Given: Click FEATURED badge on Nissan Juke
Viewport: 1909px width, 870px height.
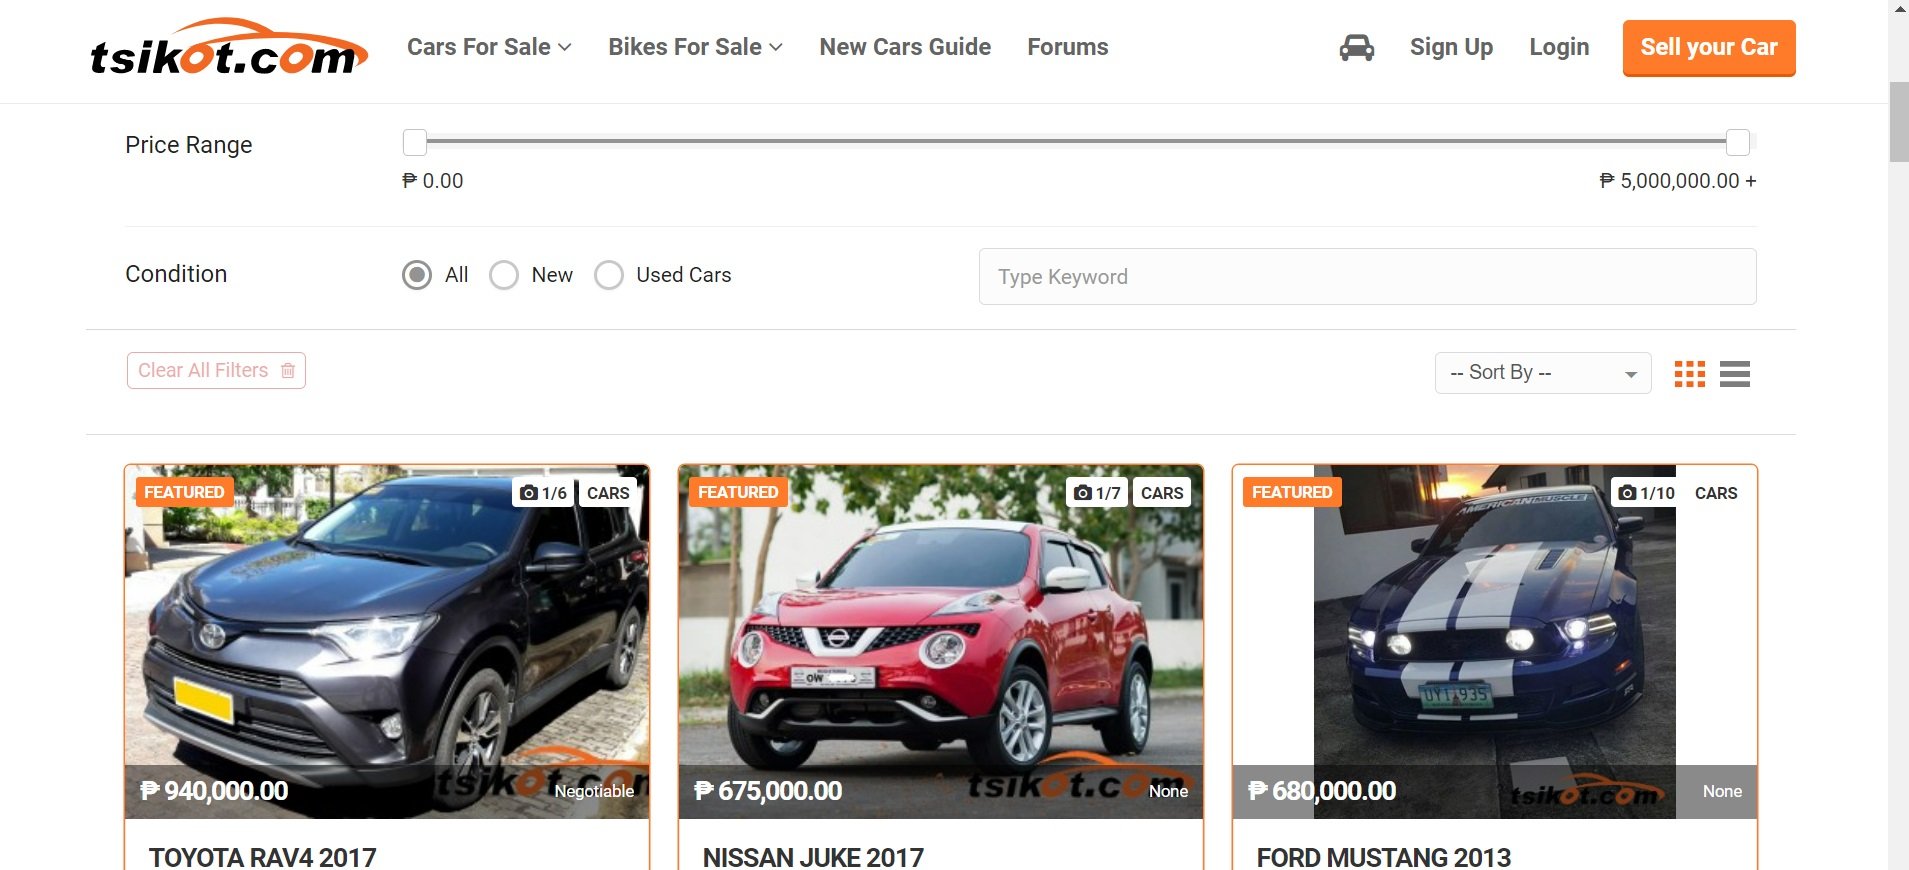Looking at the screenshot, I should [738, 492].
